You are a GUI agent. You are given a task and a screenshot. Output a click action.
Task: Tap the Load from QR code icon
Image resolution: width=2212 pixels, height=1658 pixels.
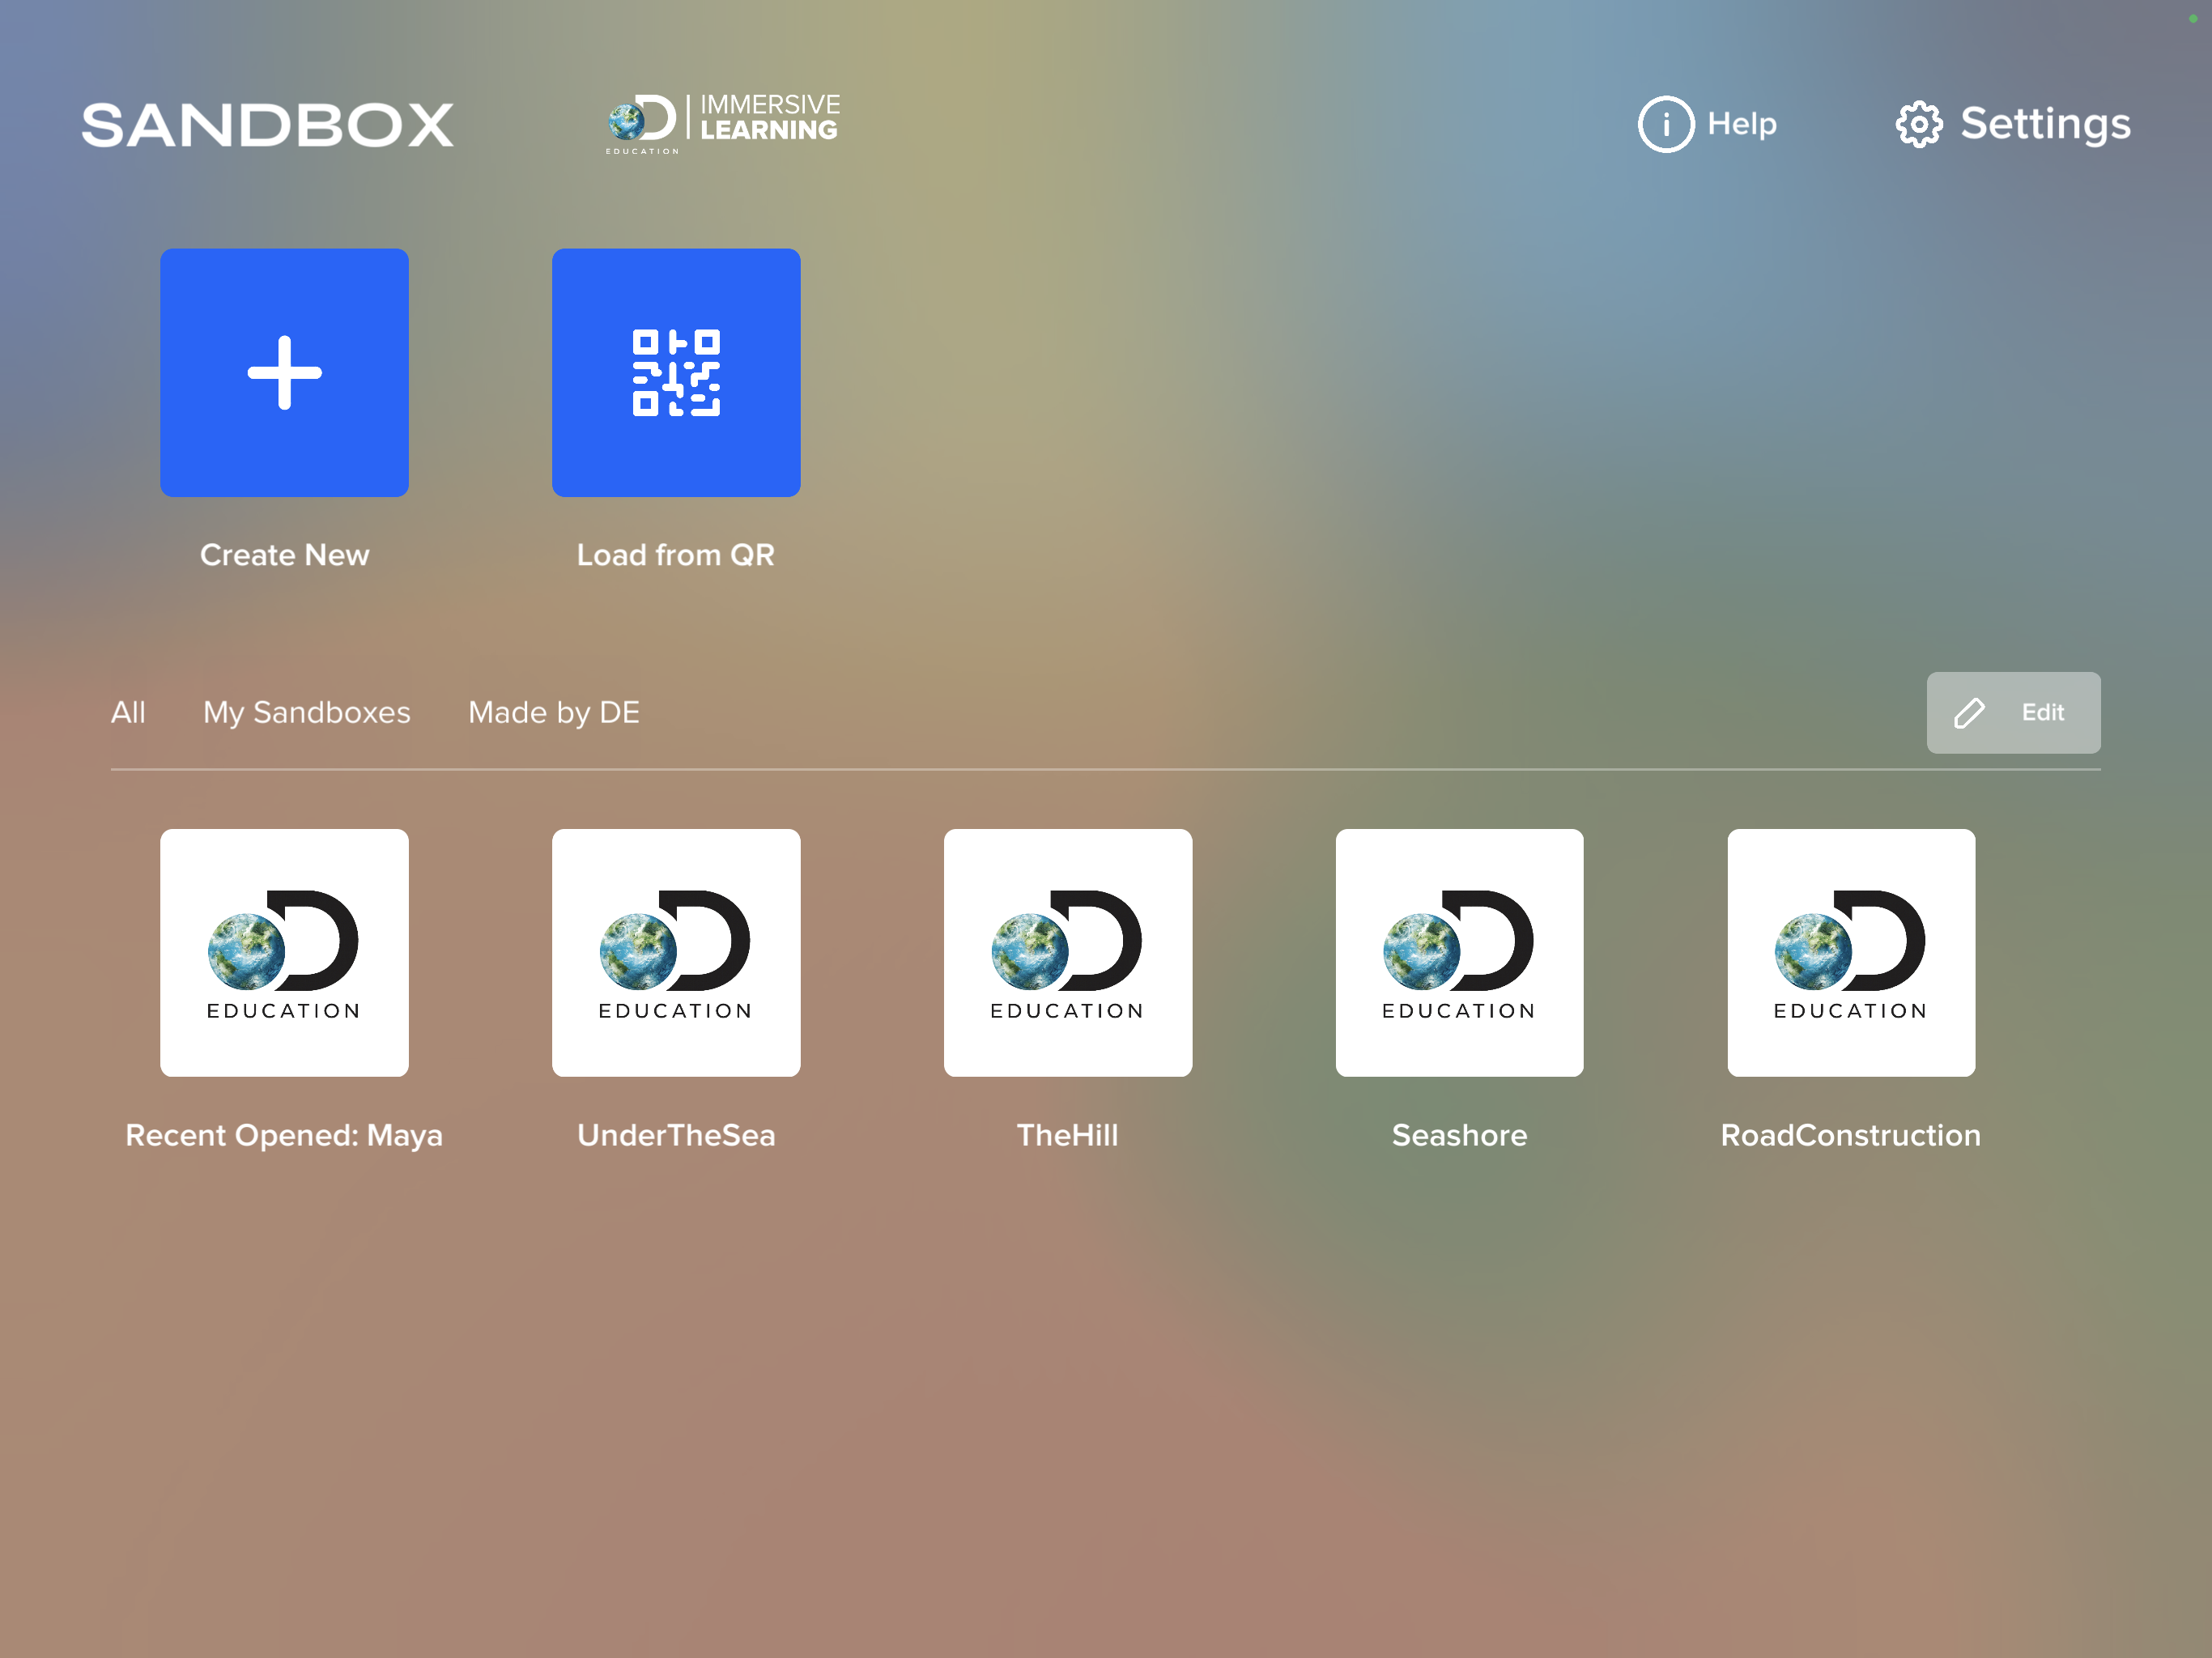coord(676,373)
